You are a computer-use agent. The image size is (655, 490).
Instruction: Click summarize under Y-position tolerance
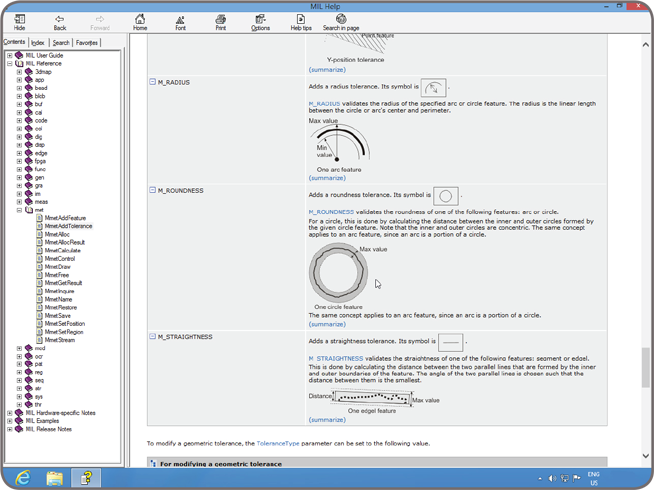pyautogui.click(x=327, y=70)
